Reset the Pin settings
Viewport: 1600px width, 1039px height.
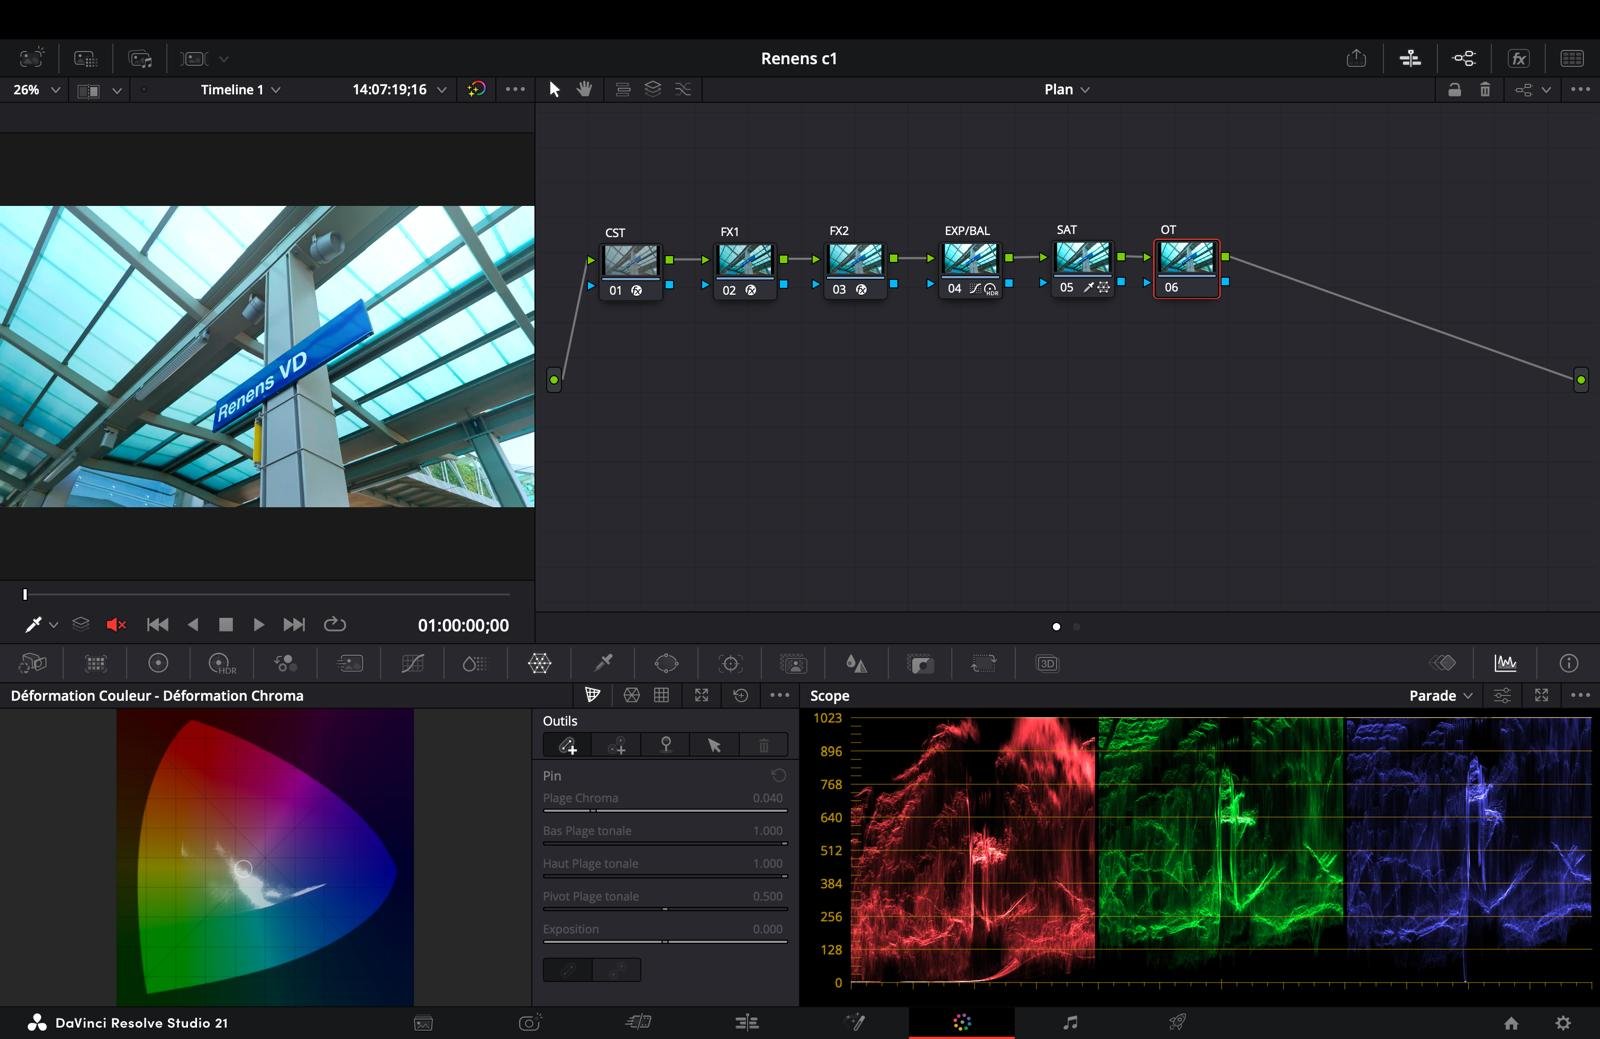[778, 775]
